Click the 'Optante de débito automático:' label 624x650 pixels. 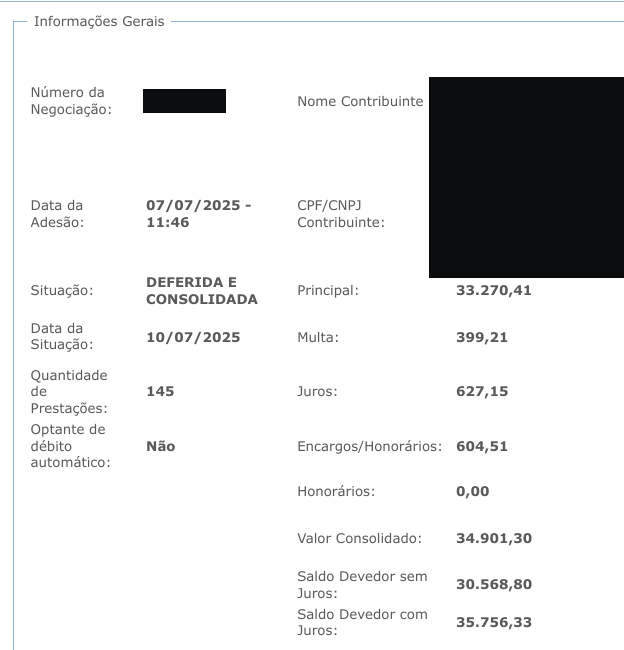(71, 446)
